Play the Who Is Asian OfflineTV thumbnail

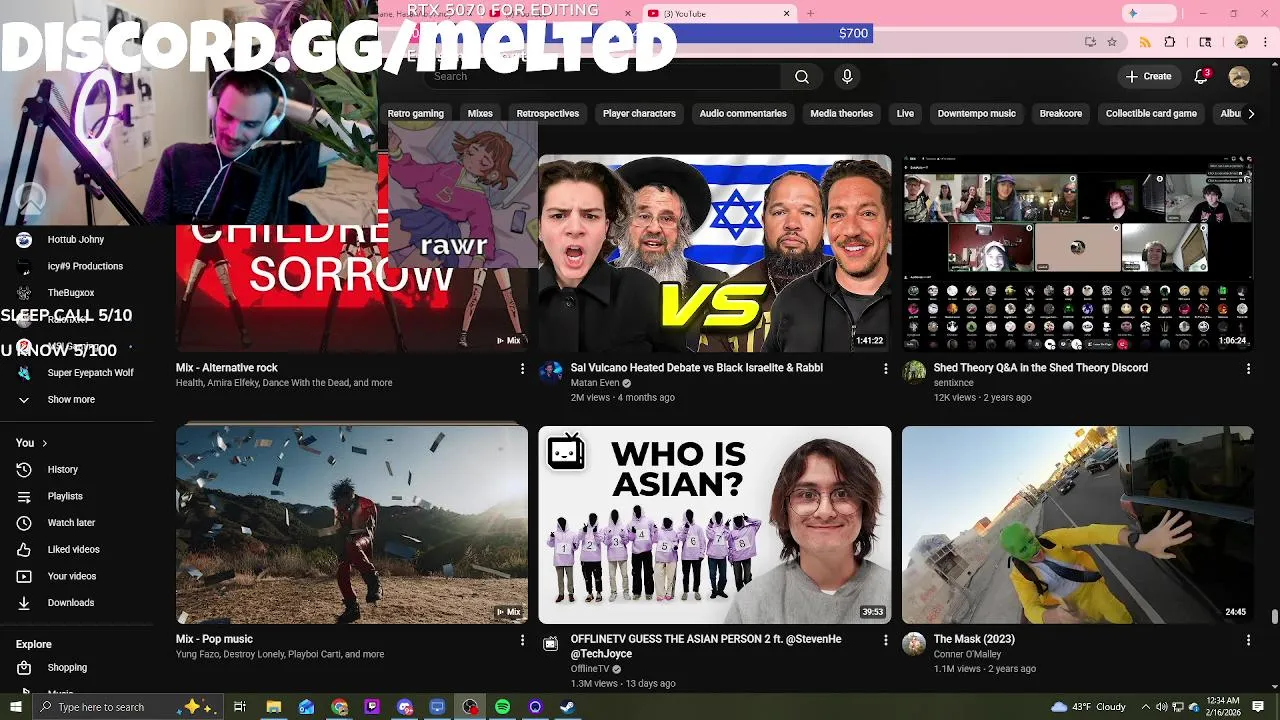[714, 525]
